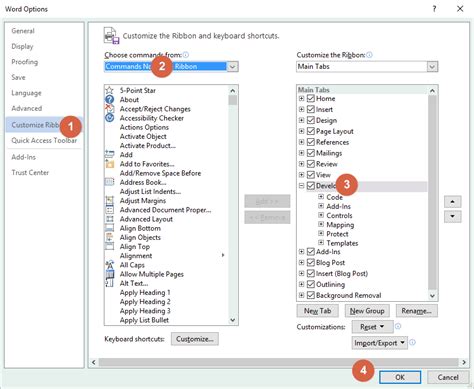Switch to Quick Access Toolbar category
Viewport: 474px width, 389px height.
click(x=44, y=140)
